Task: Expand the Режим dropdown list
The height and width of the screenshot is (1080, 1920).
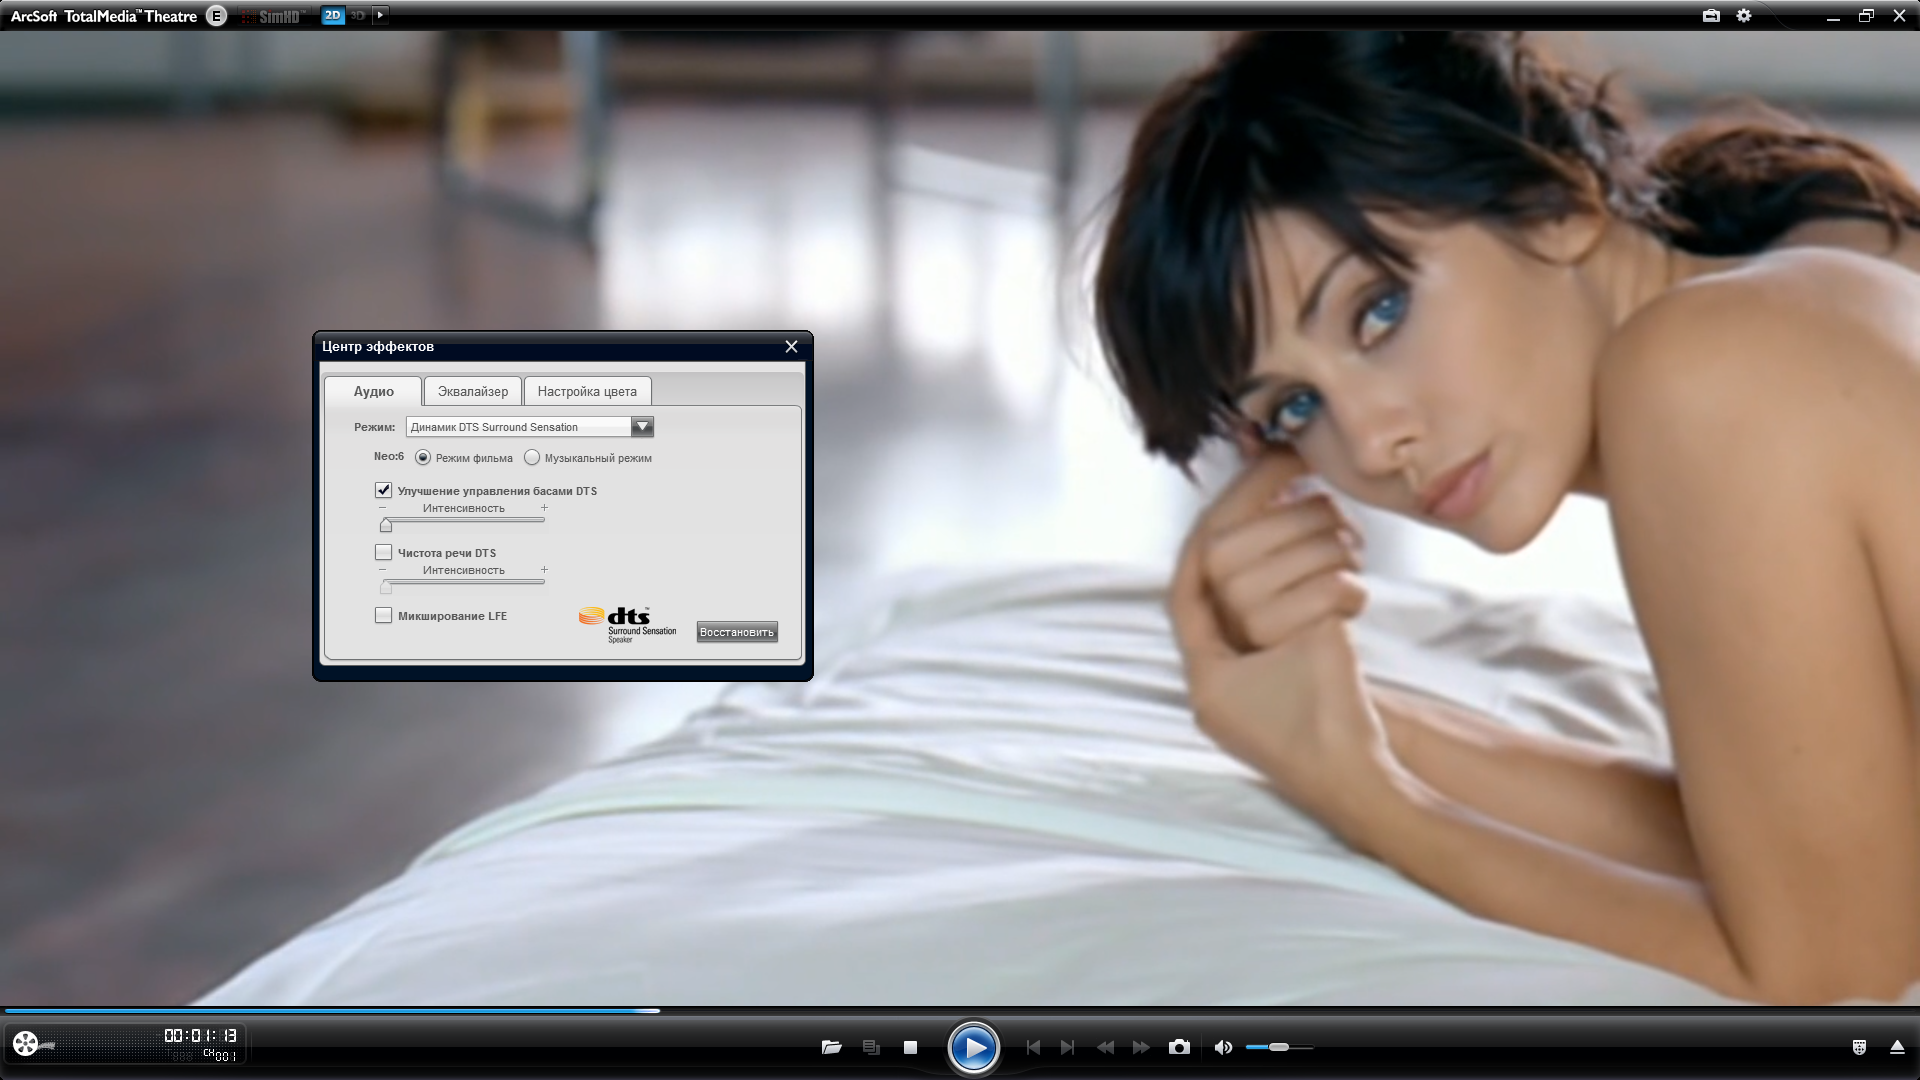Action: click(x=642, y=427)
